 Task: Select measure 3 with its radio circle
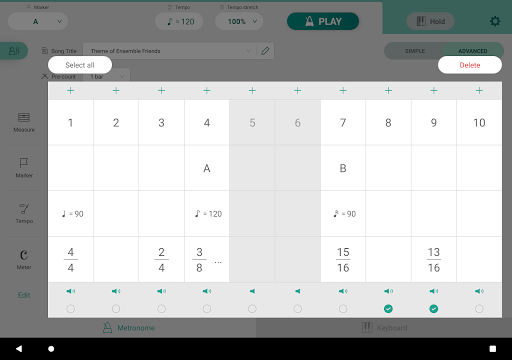[x=161, y=309]
